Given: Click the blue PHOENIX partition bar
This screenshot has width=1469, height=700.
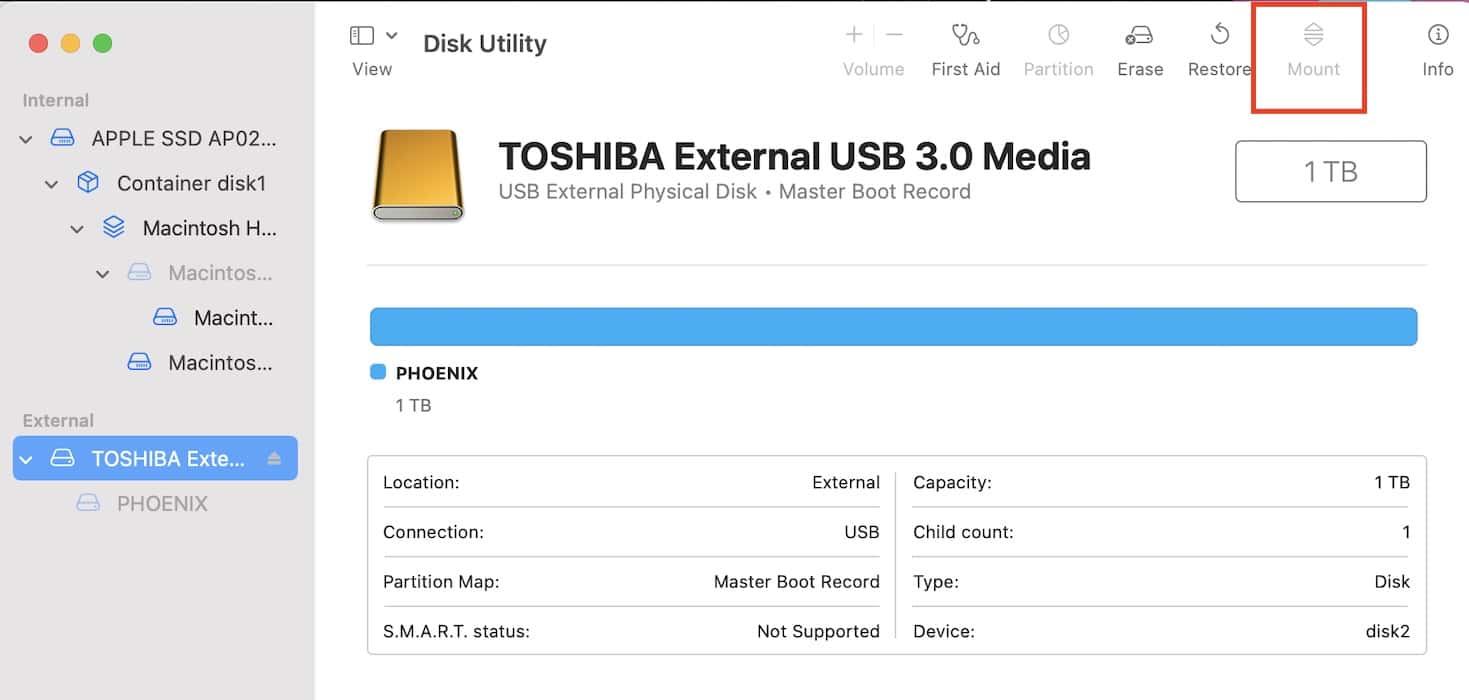Looking at the screenshot, I should click(893, 327).
